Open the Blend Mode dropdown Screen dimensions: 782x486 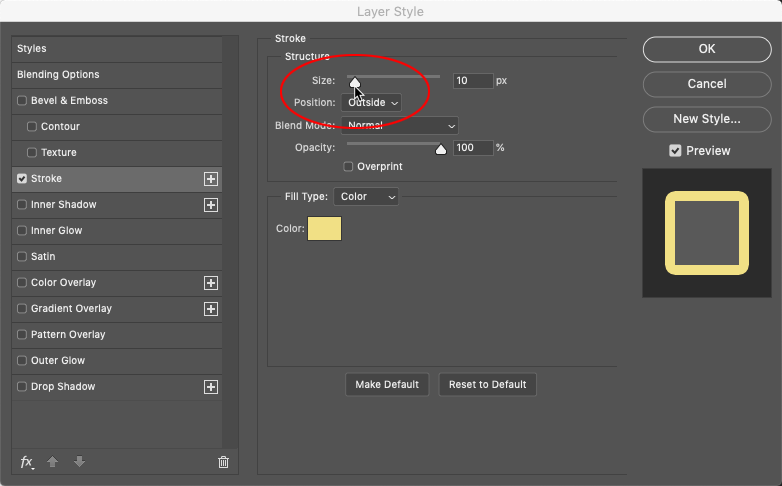[399, 126]
